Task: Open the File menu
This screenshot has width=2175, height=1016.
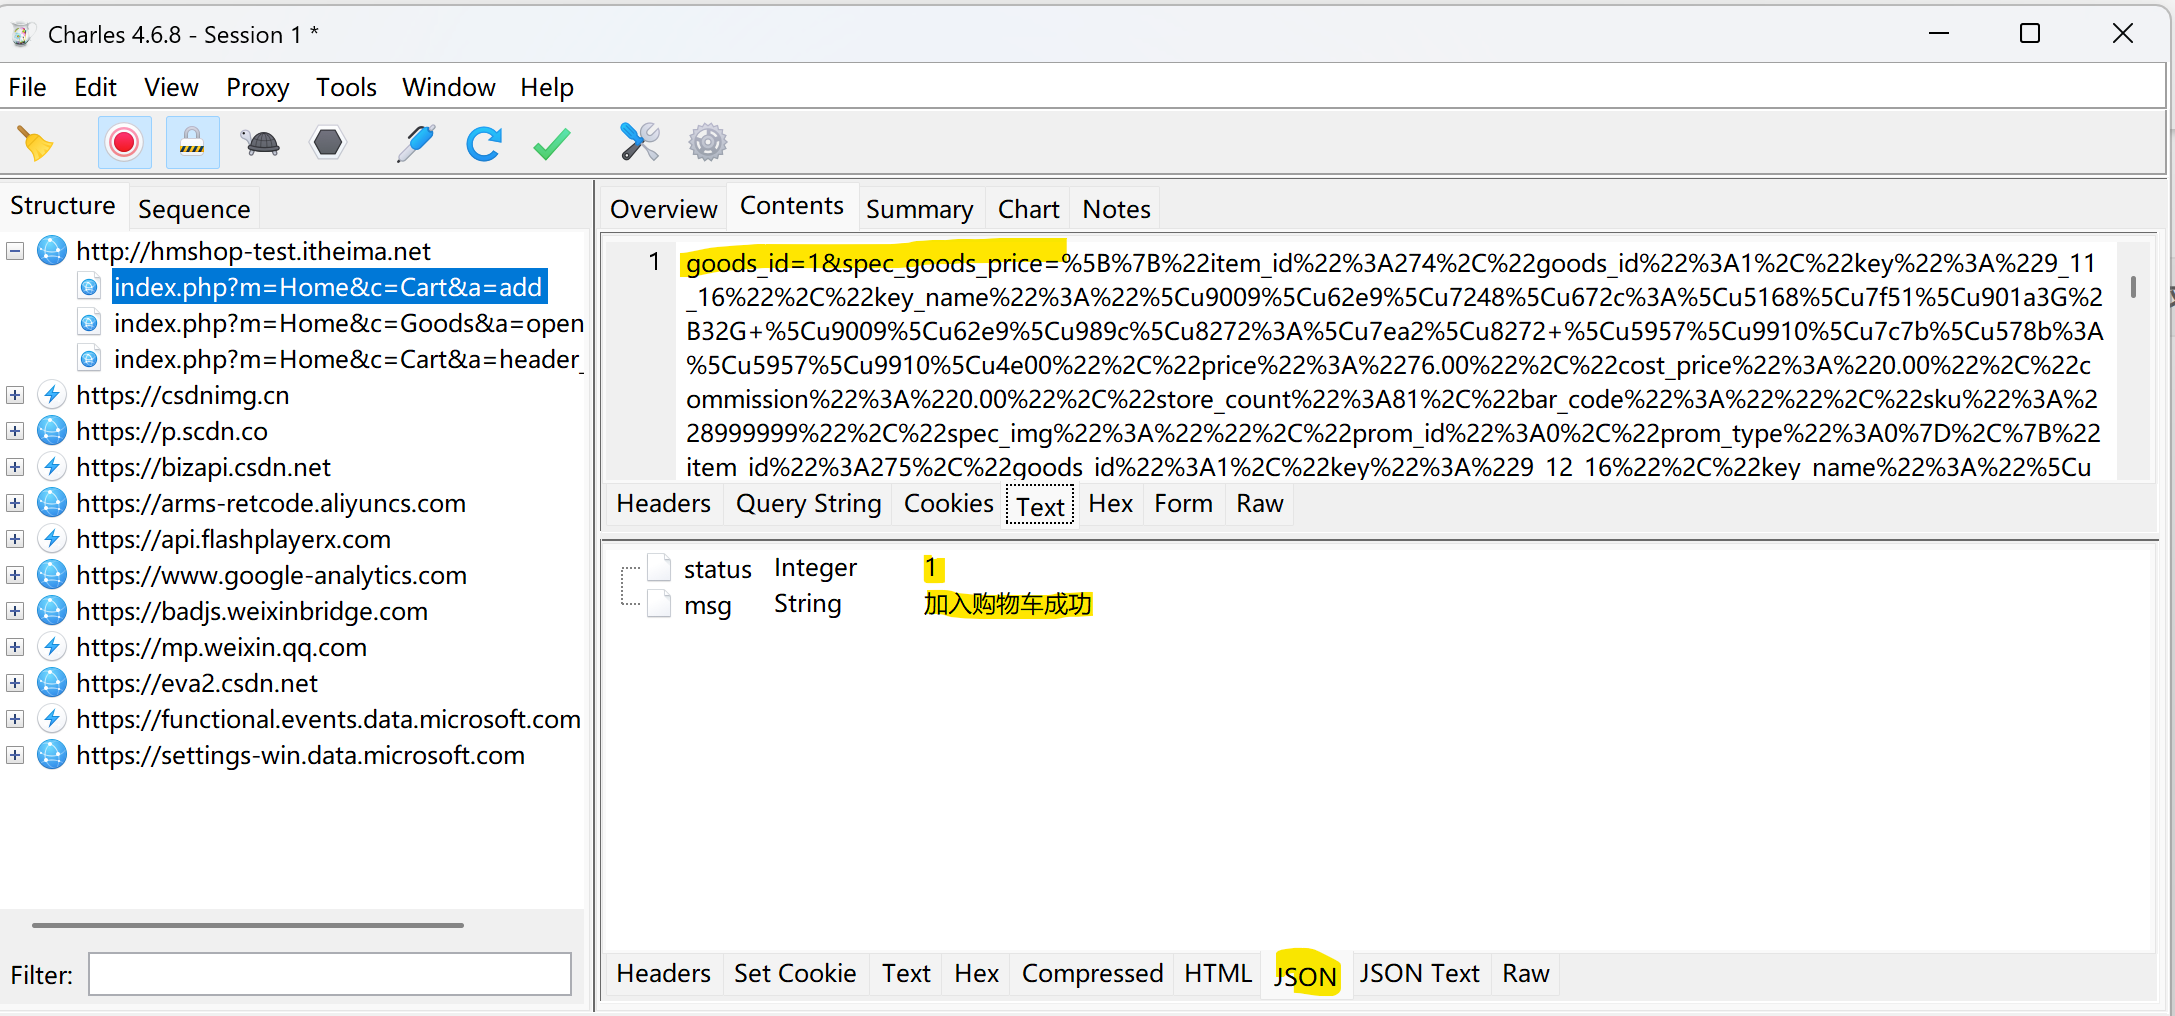Action: coord(28,88)
